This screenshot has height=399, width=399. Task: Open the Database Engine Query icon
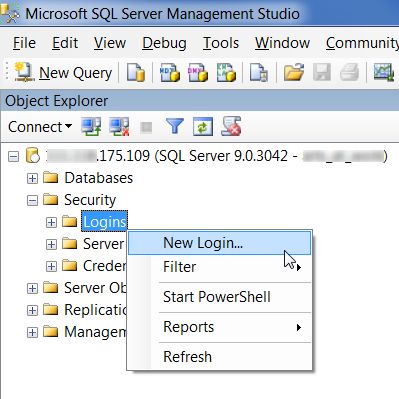(136, 72)
